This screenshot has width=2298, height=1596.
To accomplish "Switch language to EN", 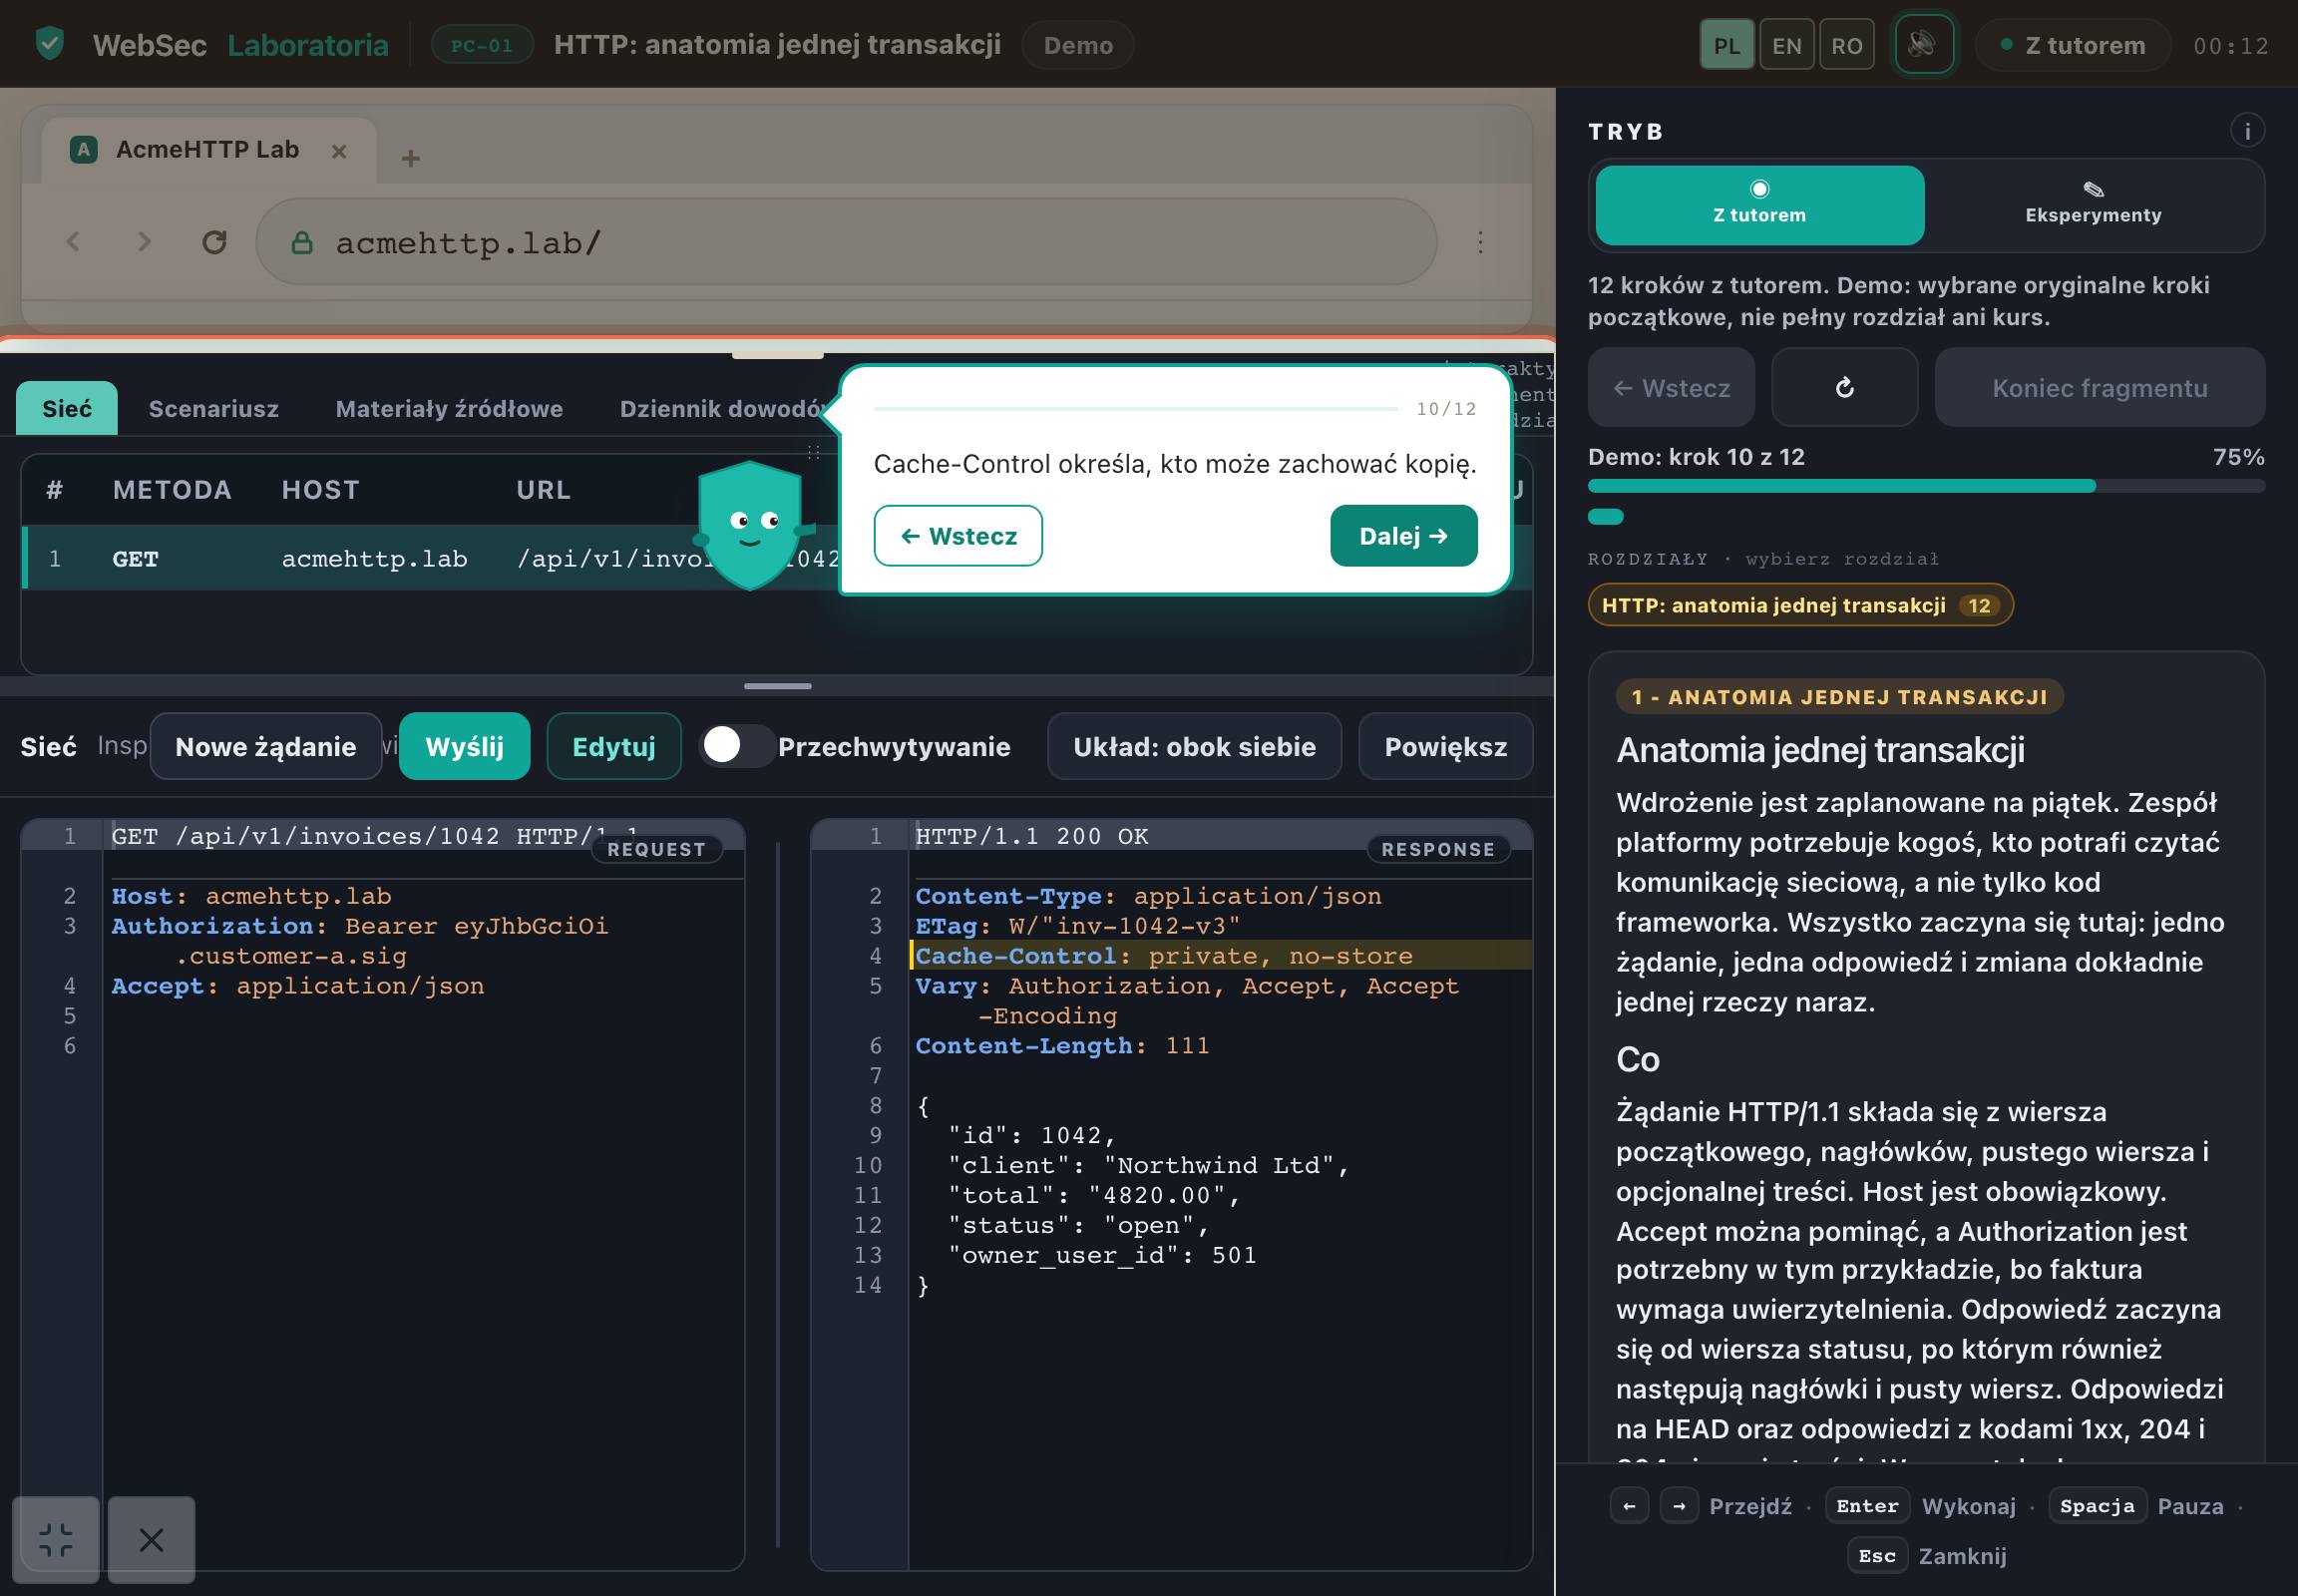I will pos(1785,45).
